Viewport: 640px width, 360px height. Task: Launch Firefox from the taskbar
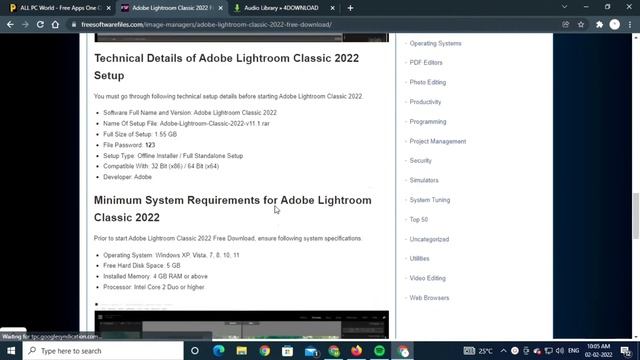(x=356, y=351)
